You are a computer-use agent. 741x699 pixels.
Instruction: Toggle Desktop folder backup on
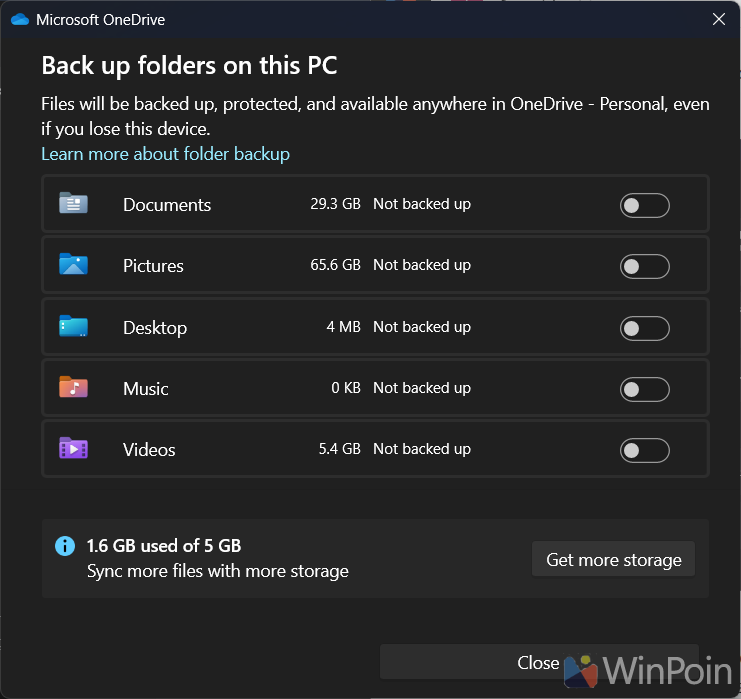pos(644,328)
